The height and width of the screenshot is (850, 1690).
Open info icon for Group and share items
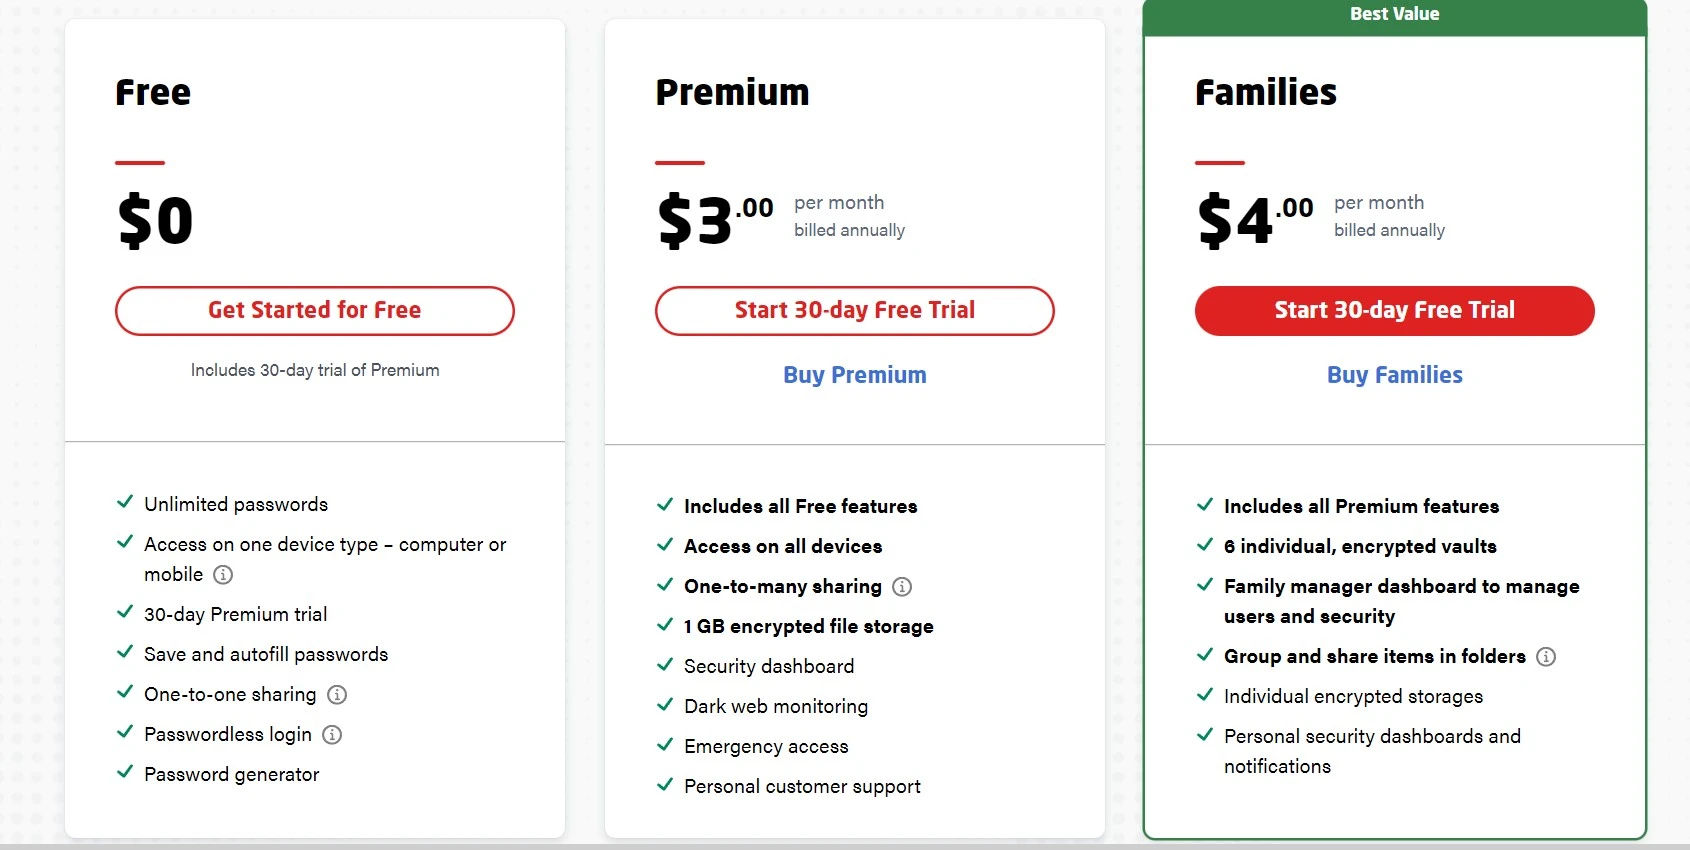pos(1546,656)
